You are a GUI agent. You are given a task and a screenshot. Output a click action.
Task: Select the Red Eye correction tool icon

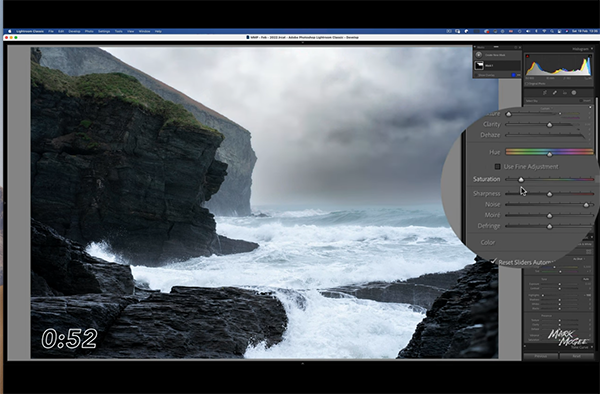coord(565,93)
